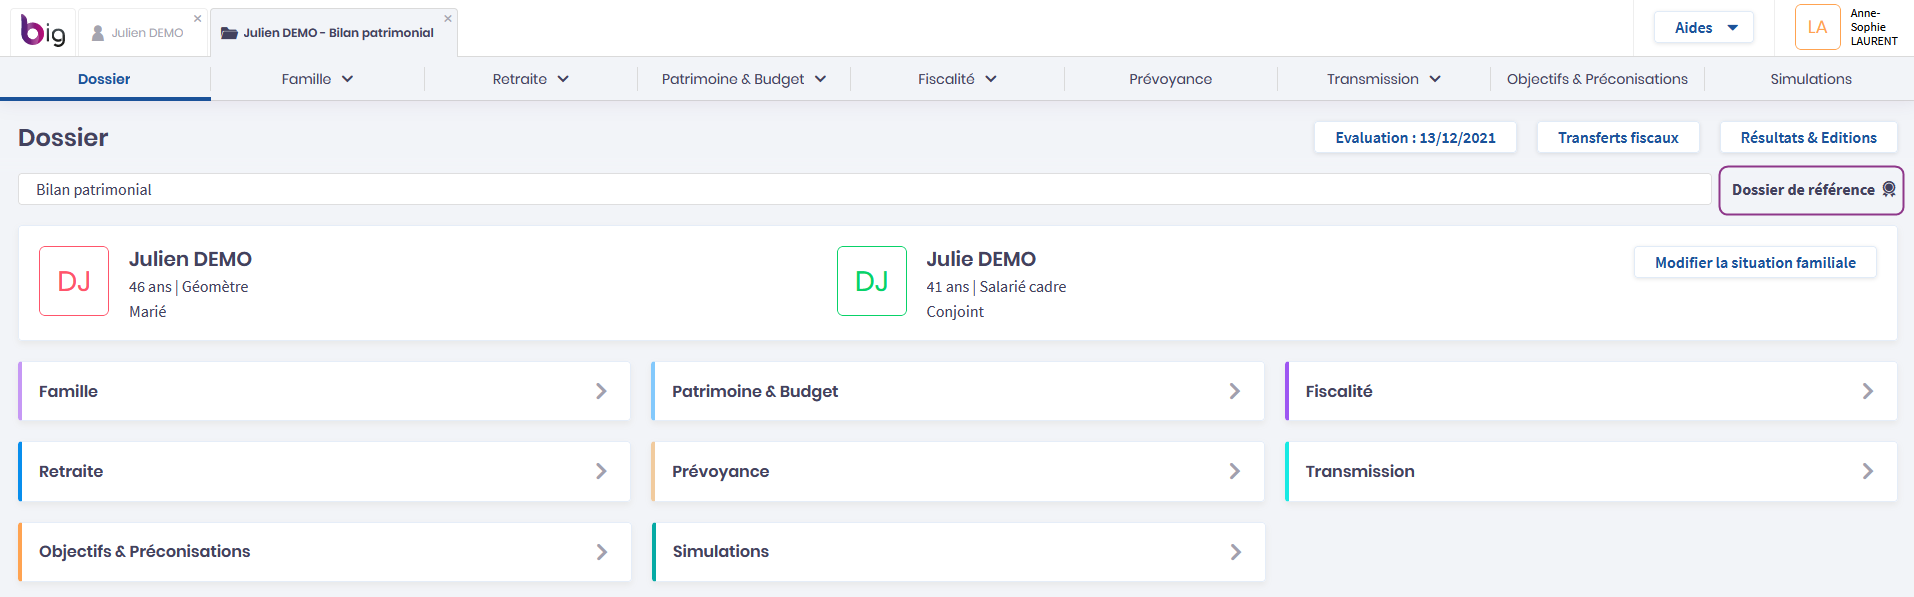Close the Bilan patrimonial tab
Viewport: 1914px width, 597px height.
tap(448, 18)
